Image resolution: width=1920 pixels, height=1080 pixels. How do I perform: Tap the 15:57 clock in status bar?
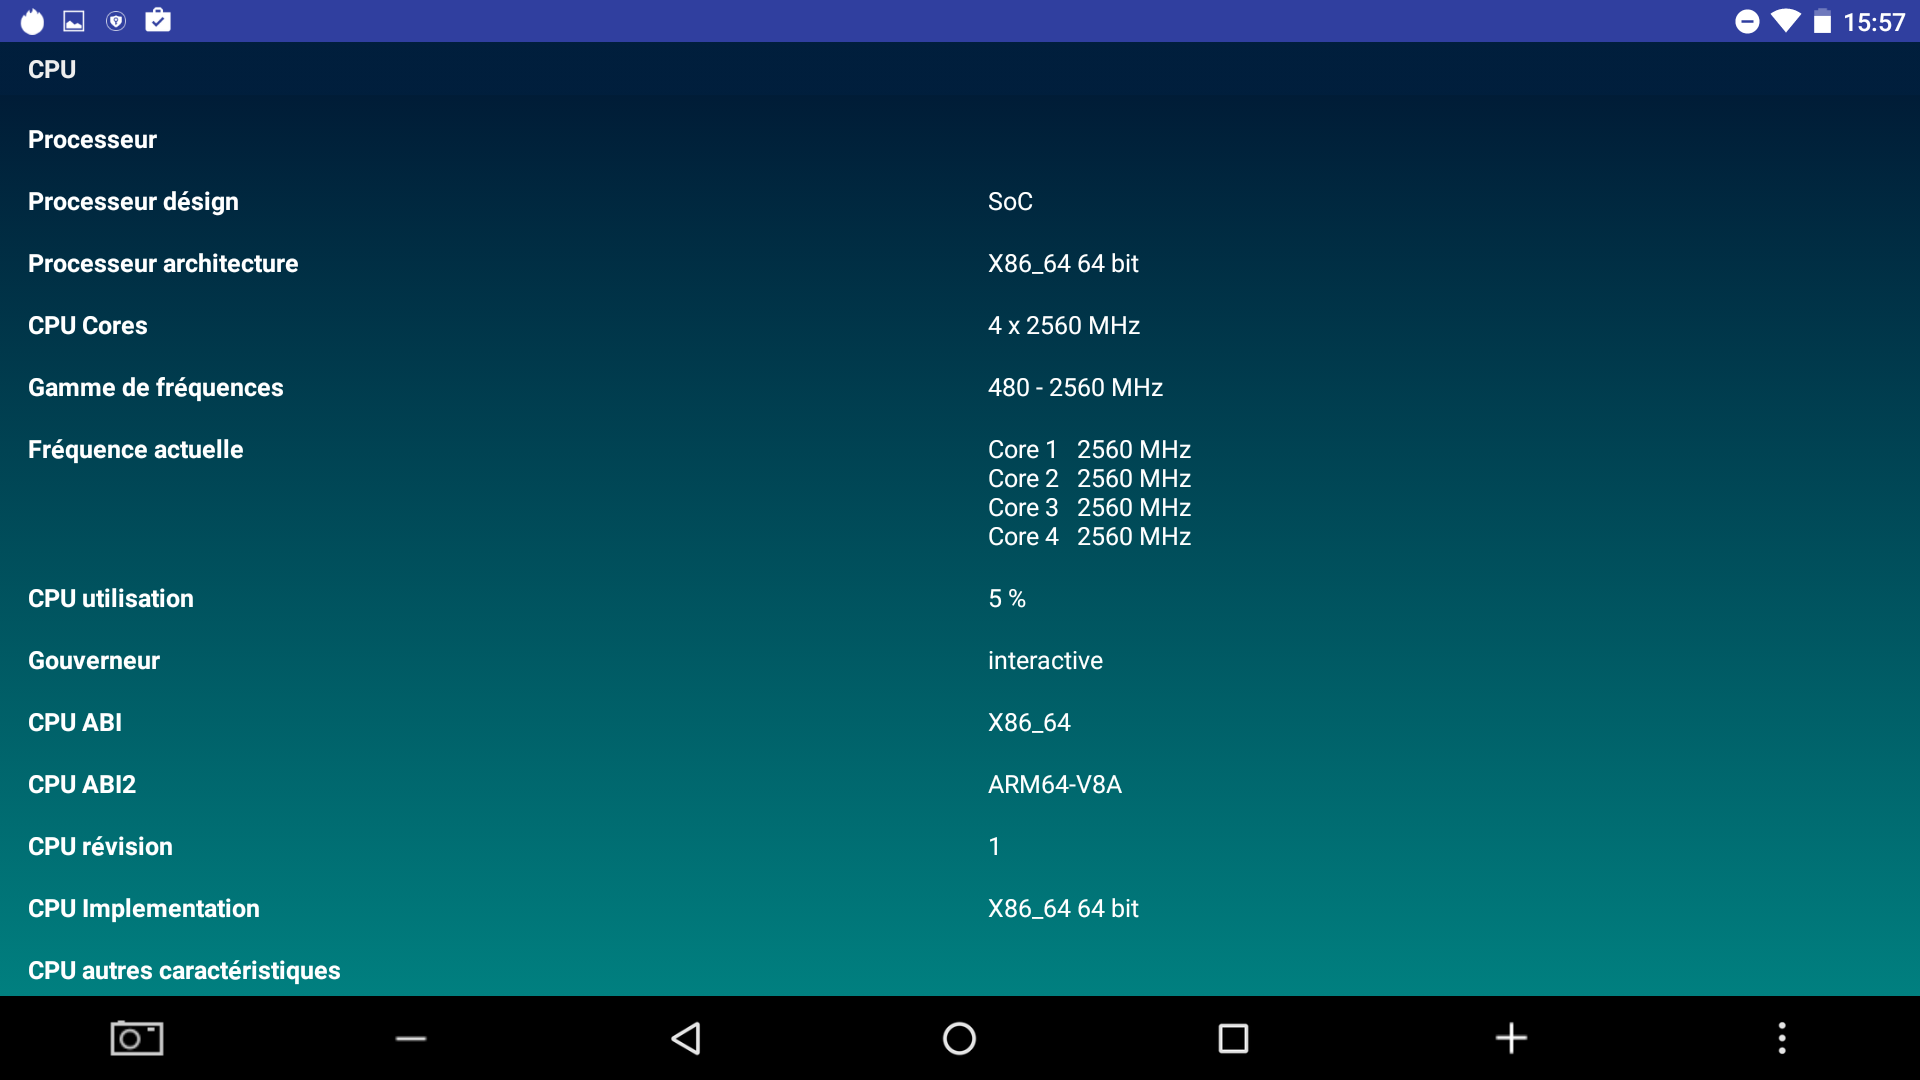(1874, 22)
